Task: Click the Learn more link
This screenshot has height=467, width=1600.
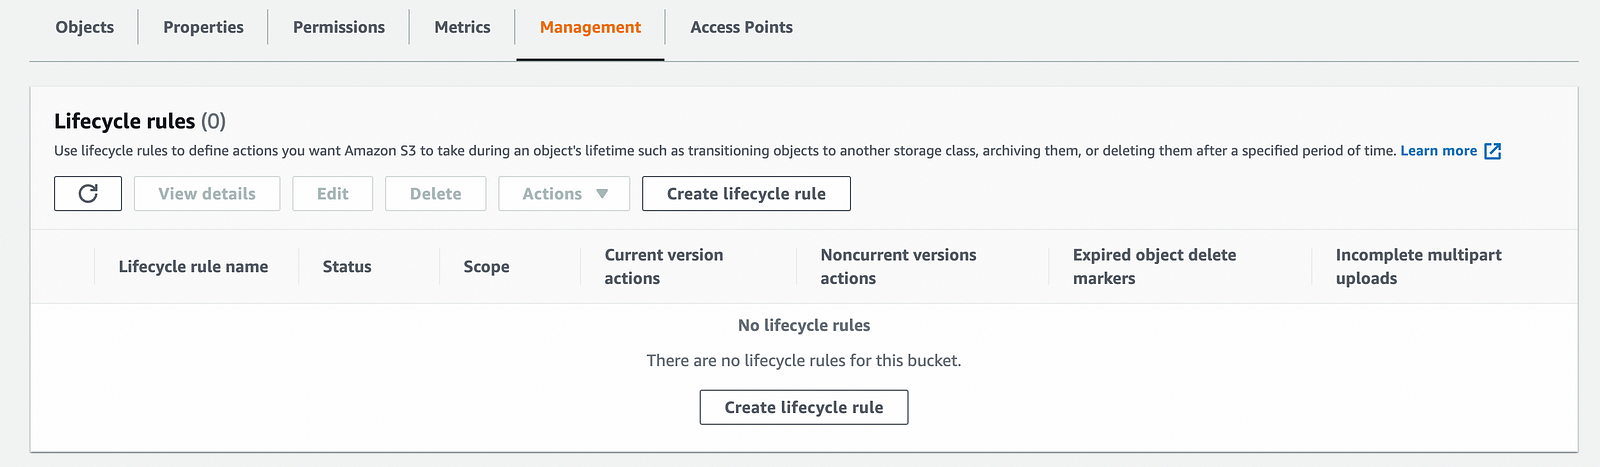Action: [1438, 151]
